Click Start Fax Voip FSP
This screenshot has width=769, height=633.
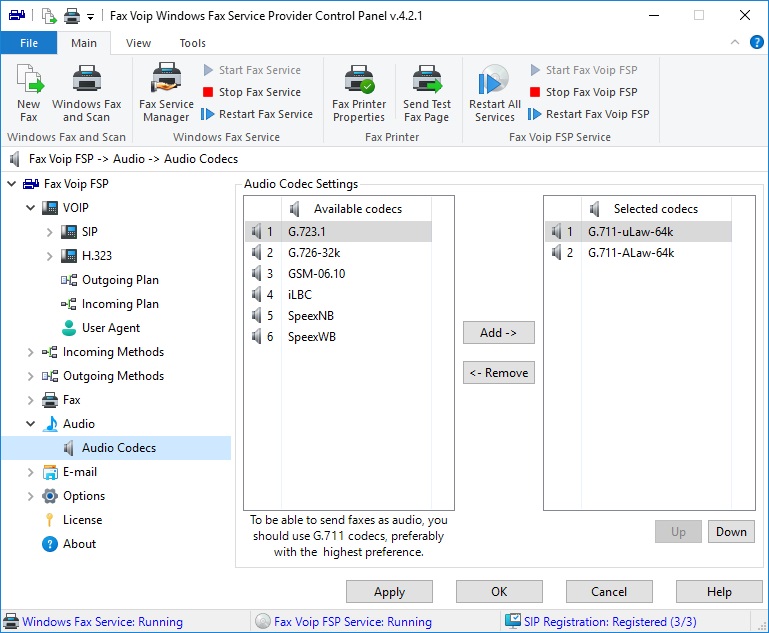click(x=584, y=70)
